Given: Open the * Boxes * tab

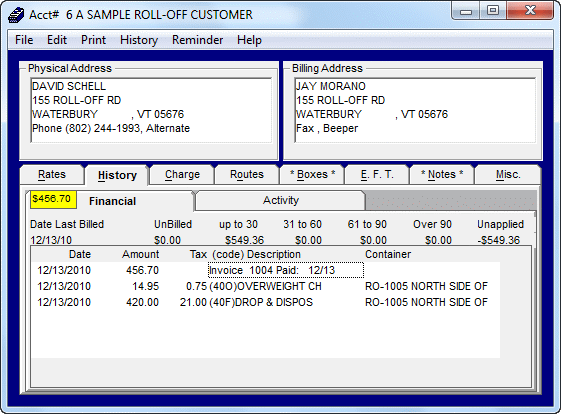Looking at the screenshot, I should click(x=312, y=175).
